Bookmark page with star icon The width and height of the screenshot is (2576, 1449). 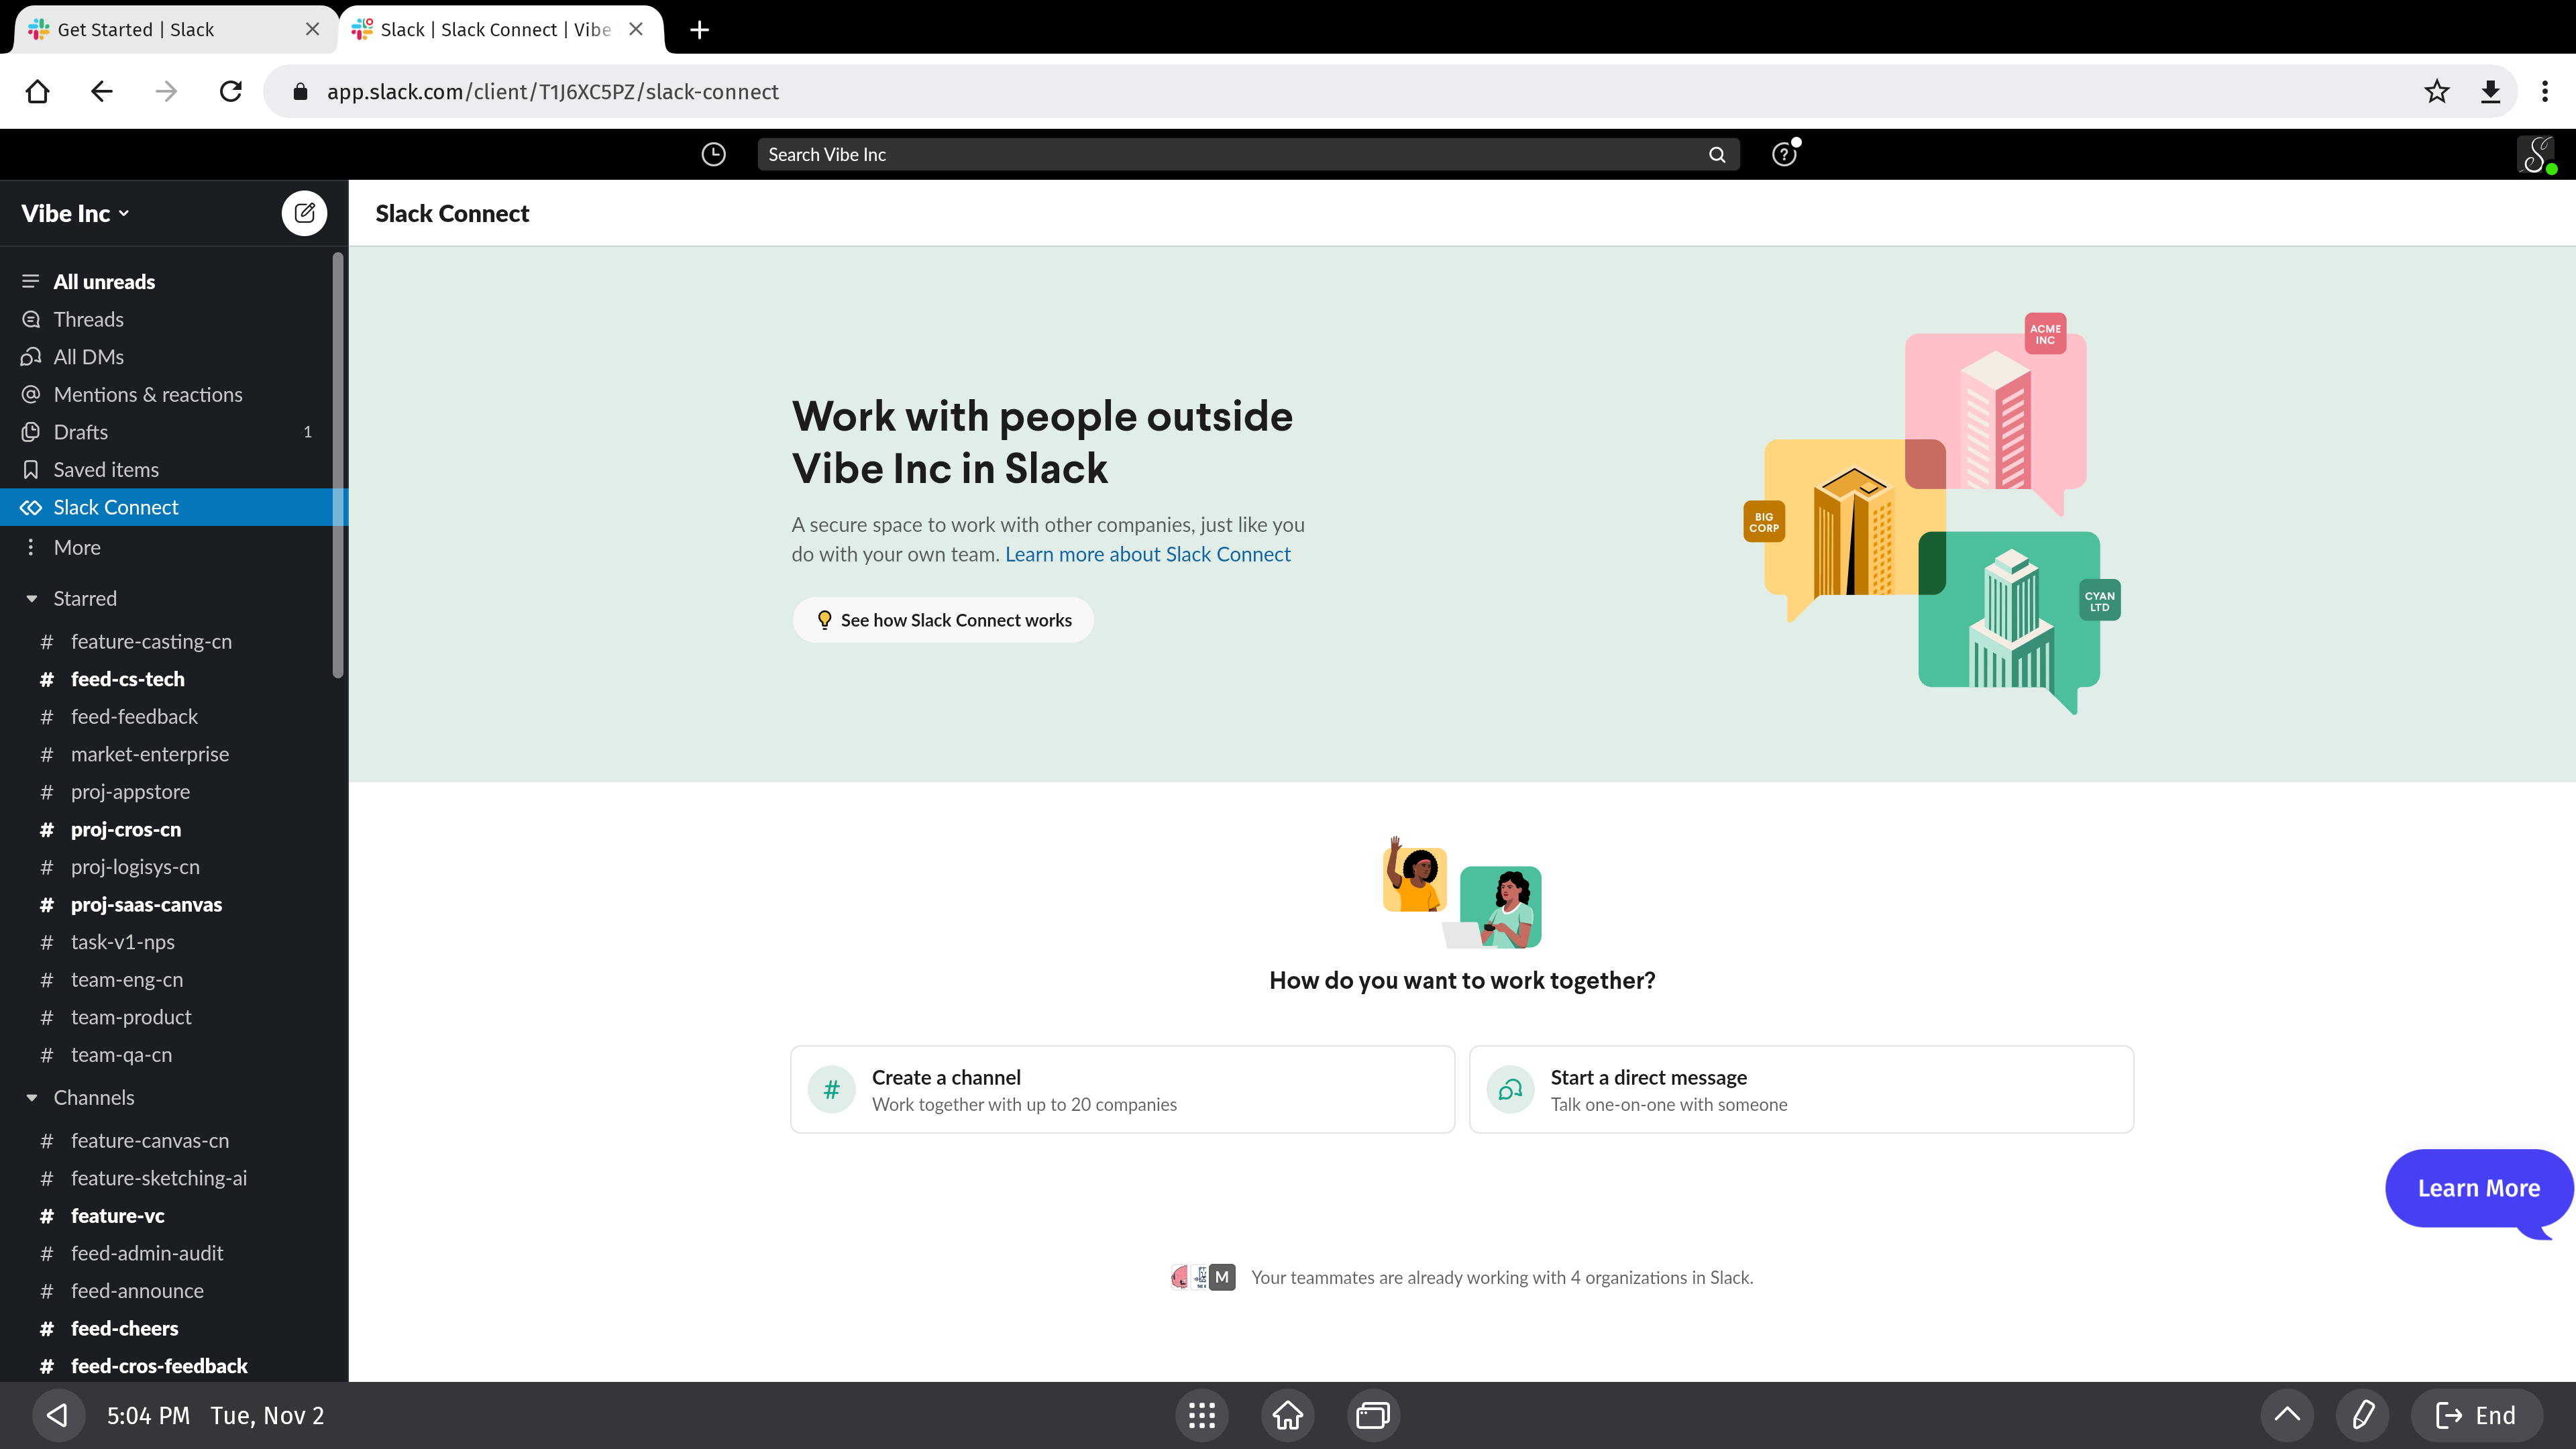[x=2436, y=92]
